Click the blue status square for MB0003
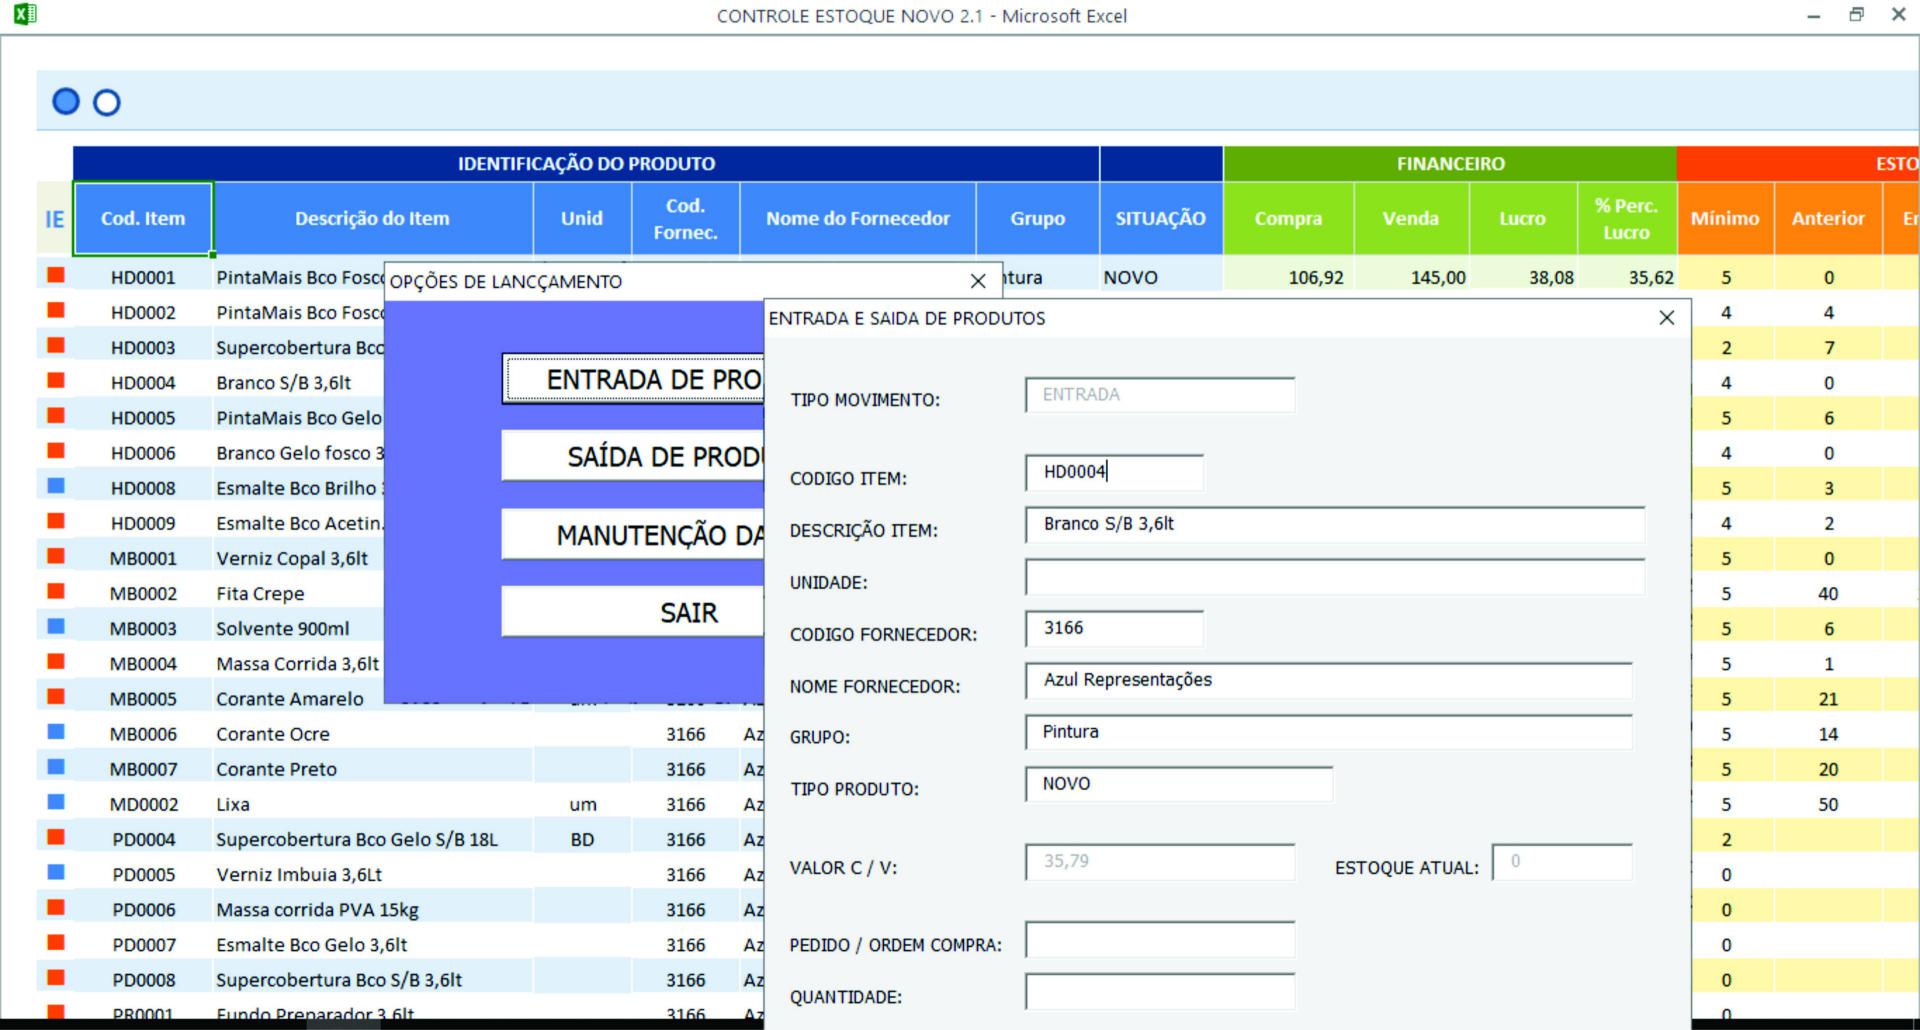 [56, 626]
